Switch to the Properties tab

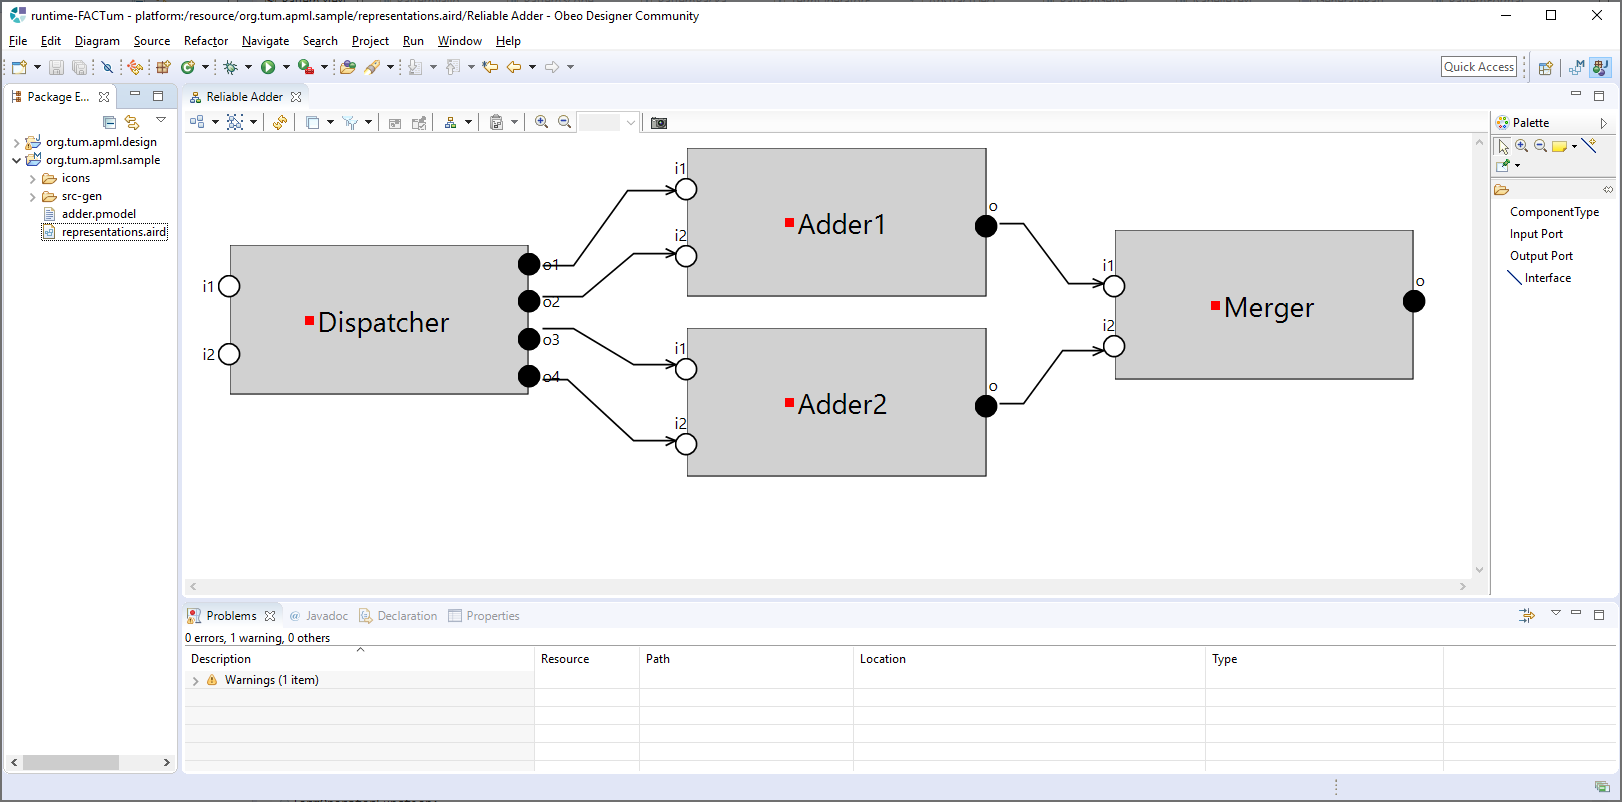point(484,616)
